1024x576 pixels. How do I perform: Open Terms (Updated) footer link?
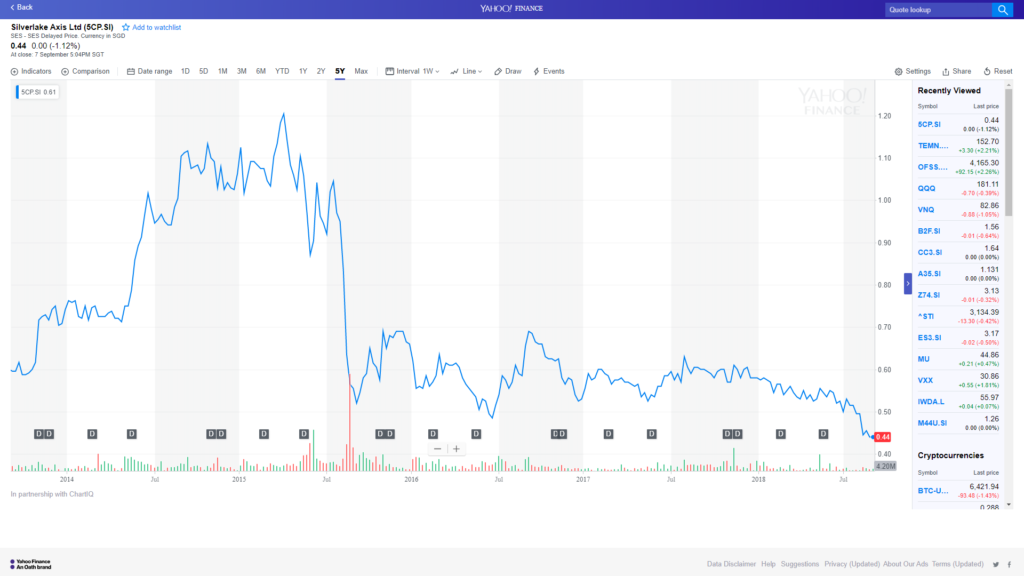click(957, 564)
